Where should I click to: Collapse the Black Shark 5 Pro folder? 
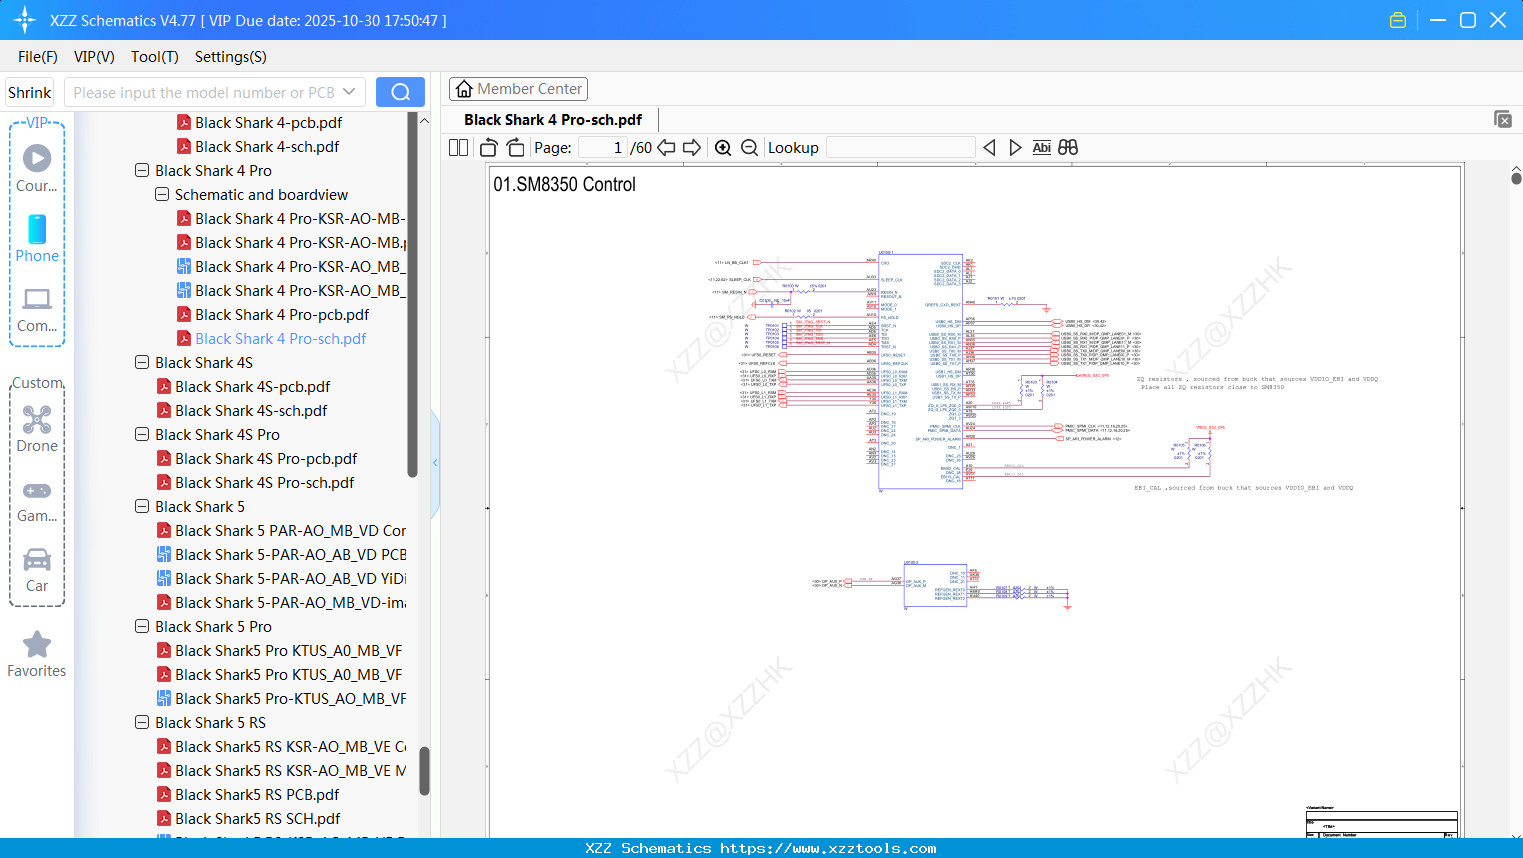pyautogui.click(x=142, y=627)
